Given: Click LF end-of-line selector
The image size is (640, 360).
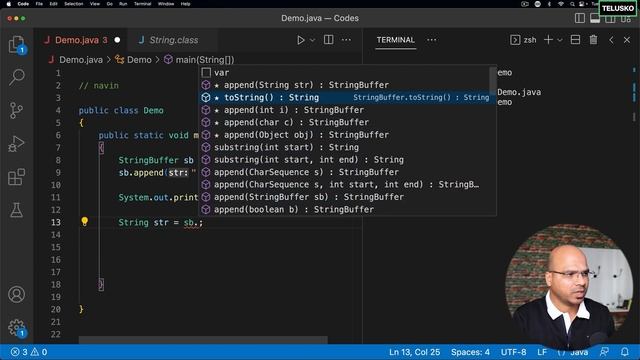Looking at the screenshot, I should (542, 352).
